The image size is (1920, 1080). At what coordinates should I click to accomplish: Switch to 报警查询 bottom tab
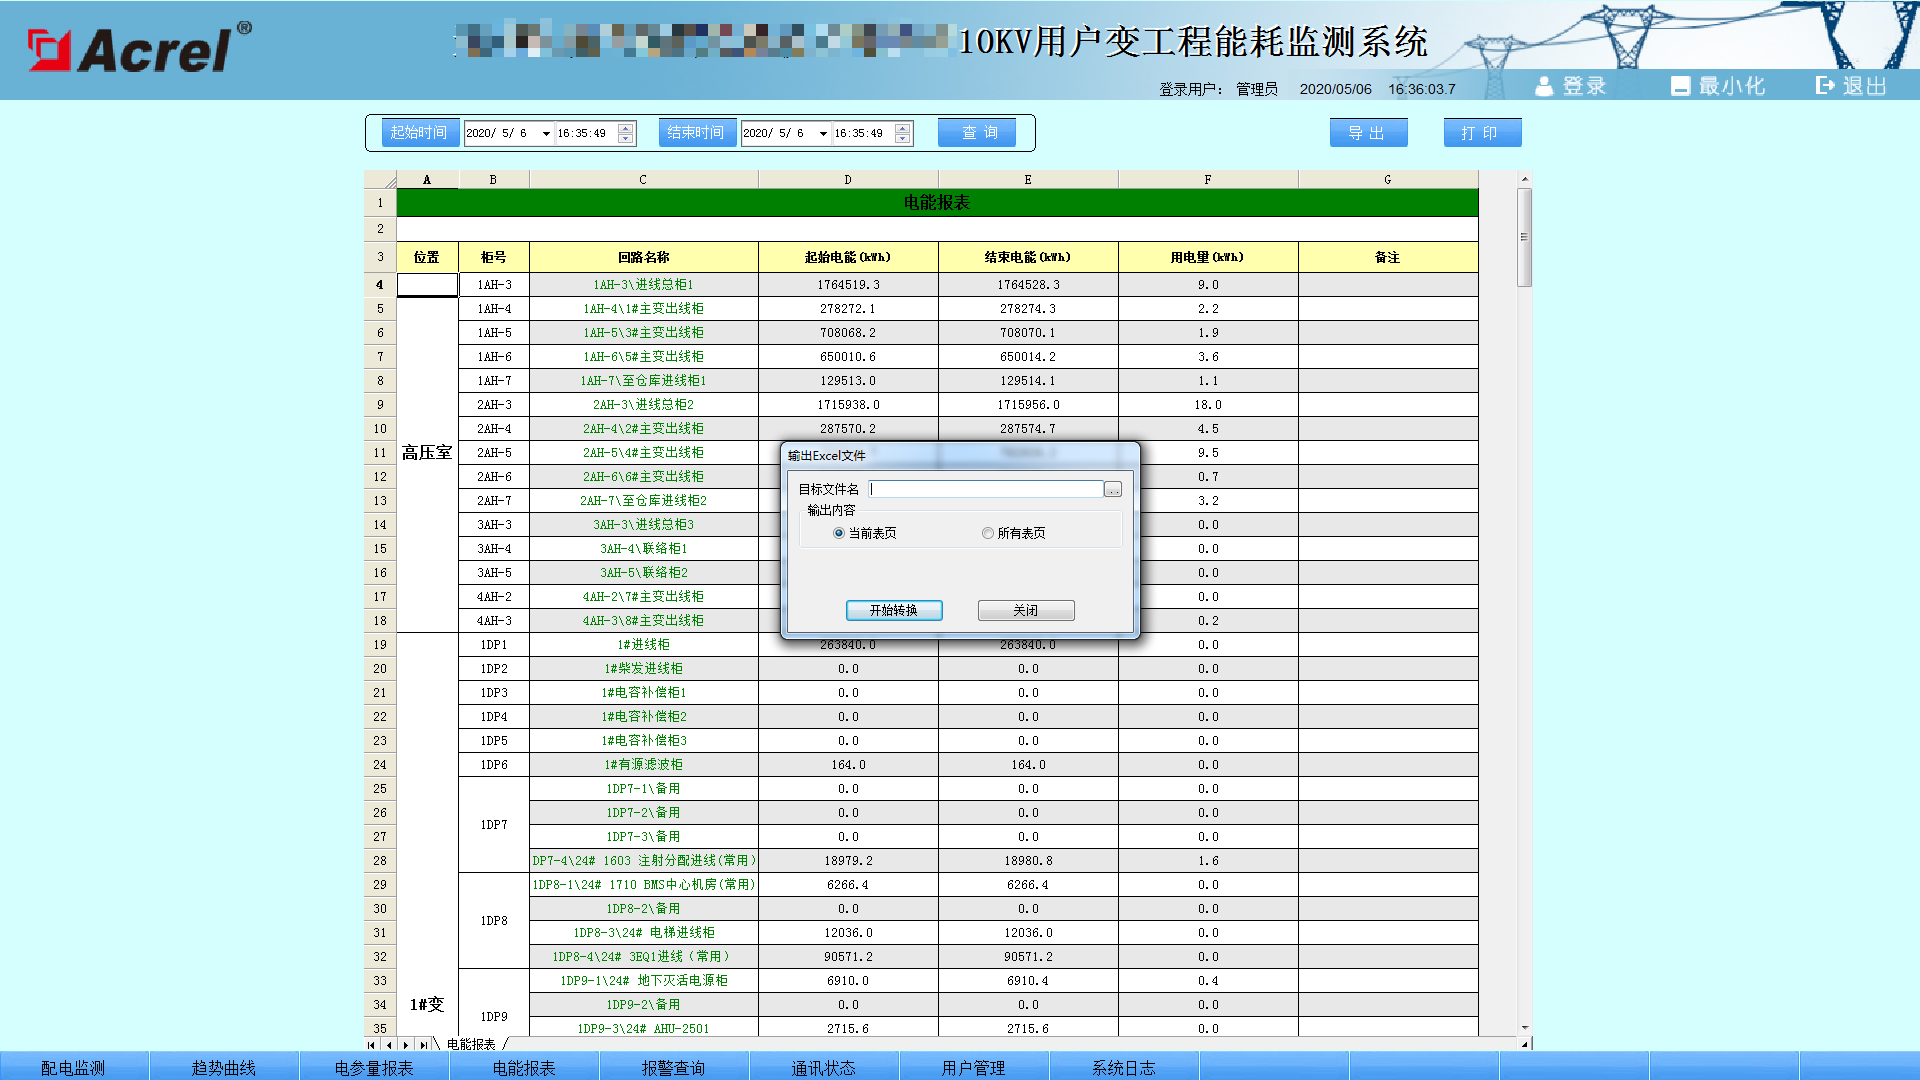click(673, 1068)
